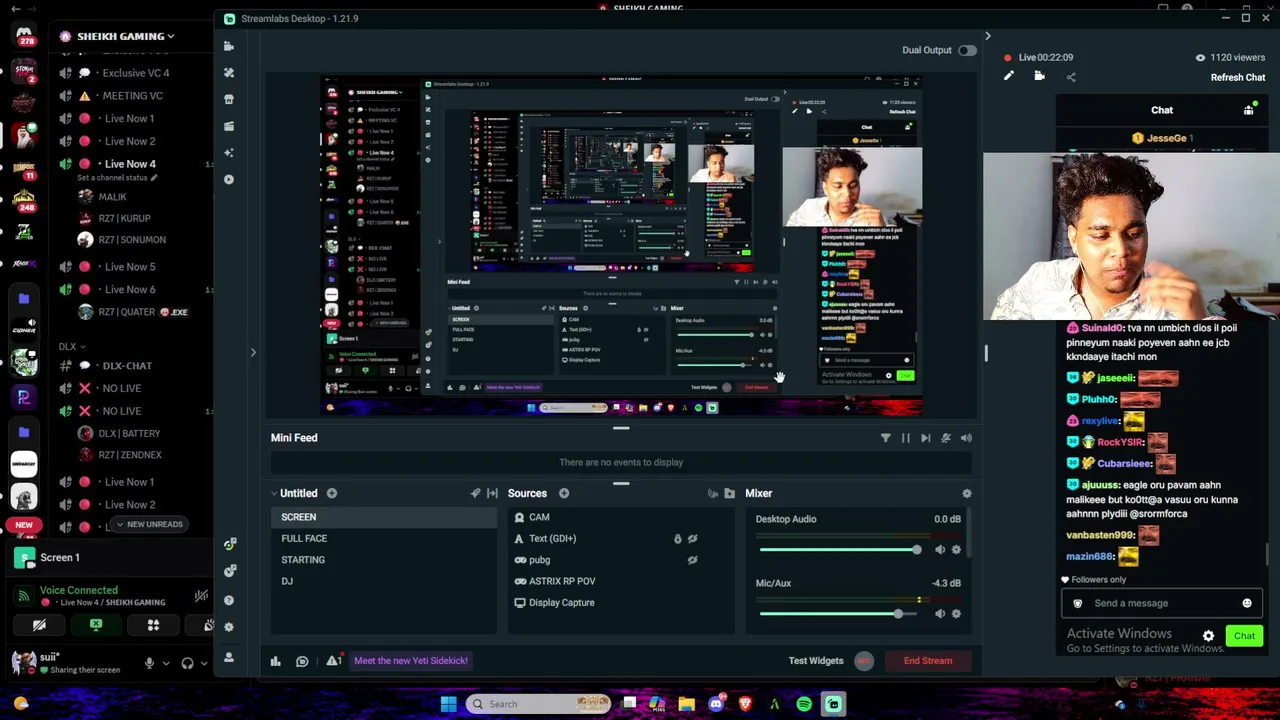Screen dimensions: 1280x720
Task: Add a source folder in Sources panel
Action: point(730,493)
